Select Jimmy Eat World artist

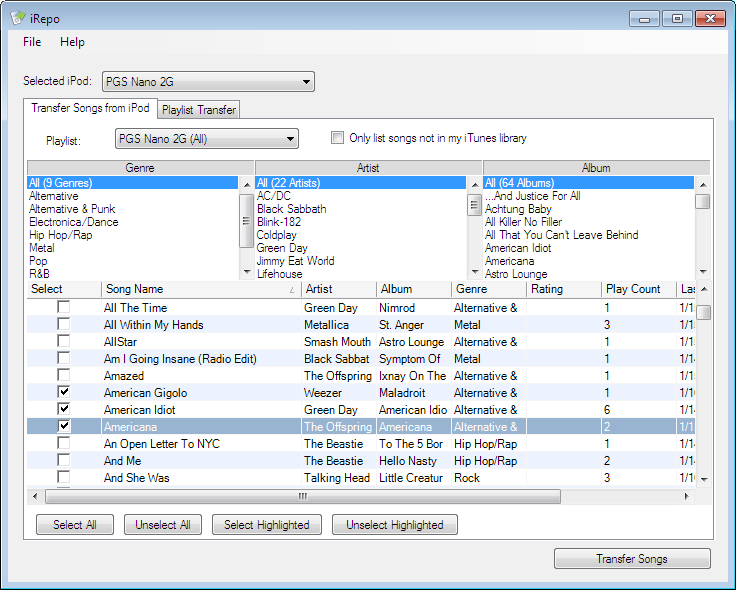[x=360, y=261]
